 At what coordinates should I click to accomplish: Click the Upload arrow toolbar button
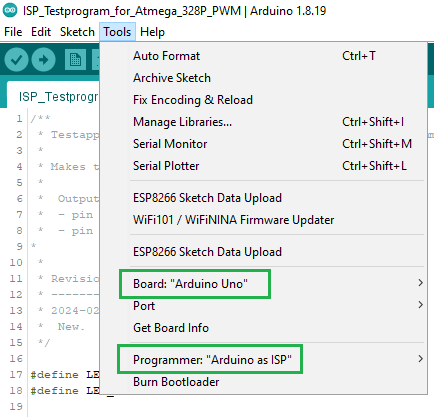coord(43,60)
